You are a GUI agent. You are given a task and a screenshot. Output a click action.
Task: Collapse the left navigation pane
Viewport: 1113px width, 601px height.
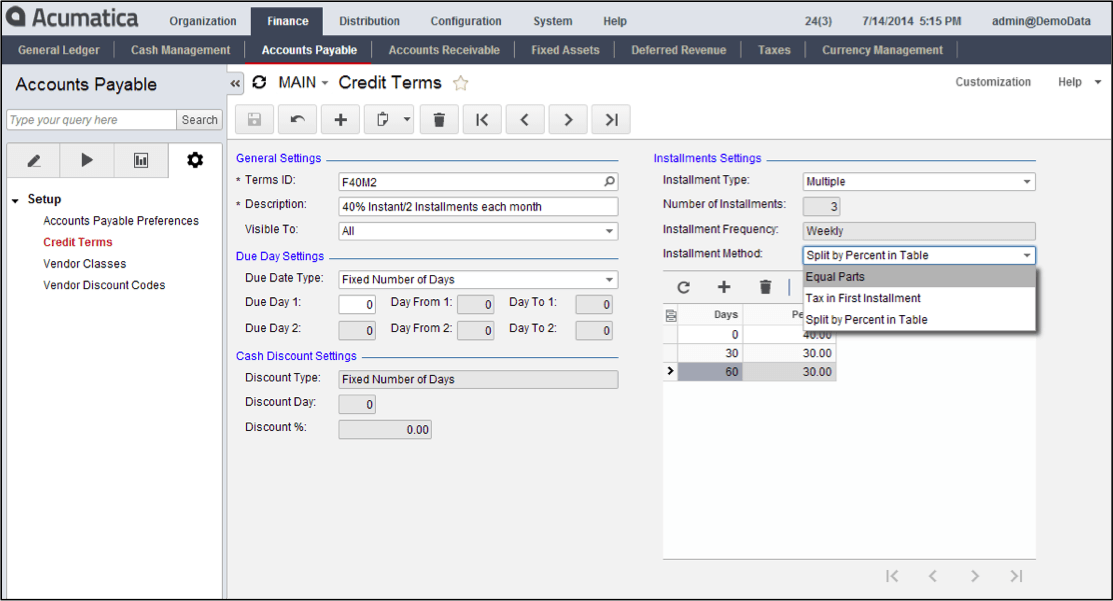pyautogui.click(x=235, y=83)
